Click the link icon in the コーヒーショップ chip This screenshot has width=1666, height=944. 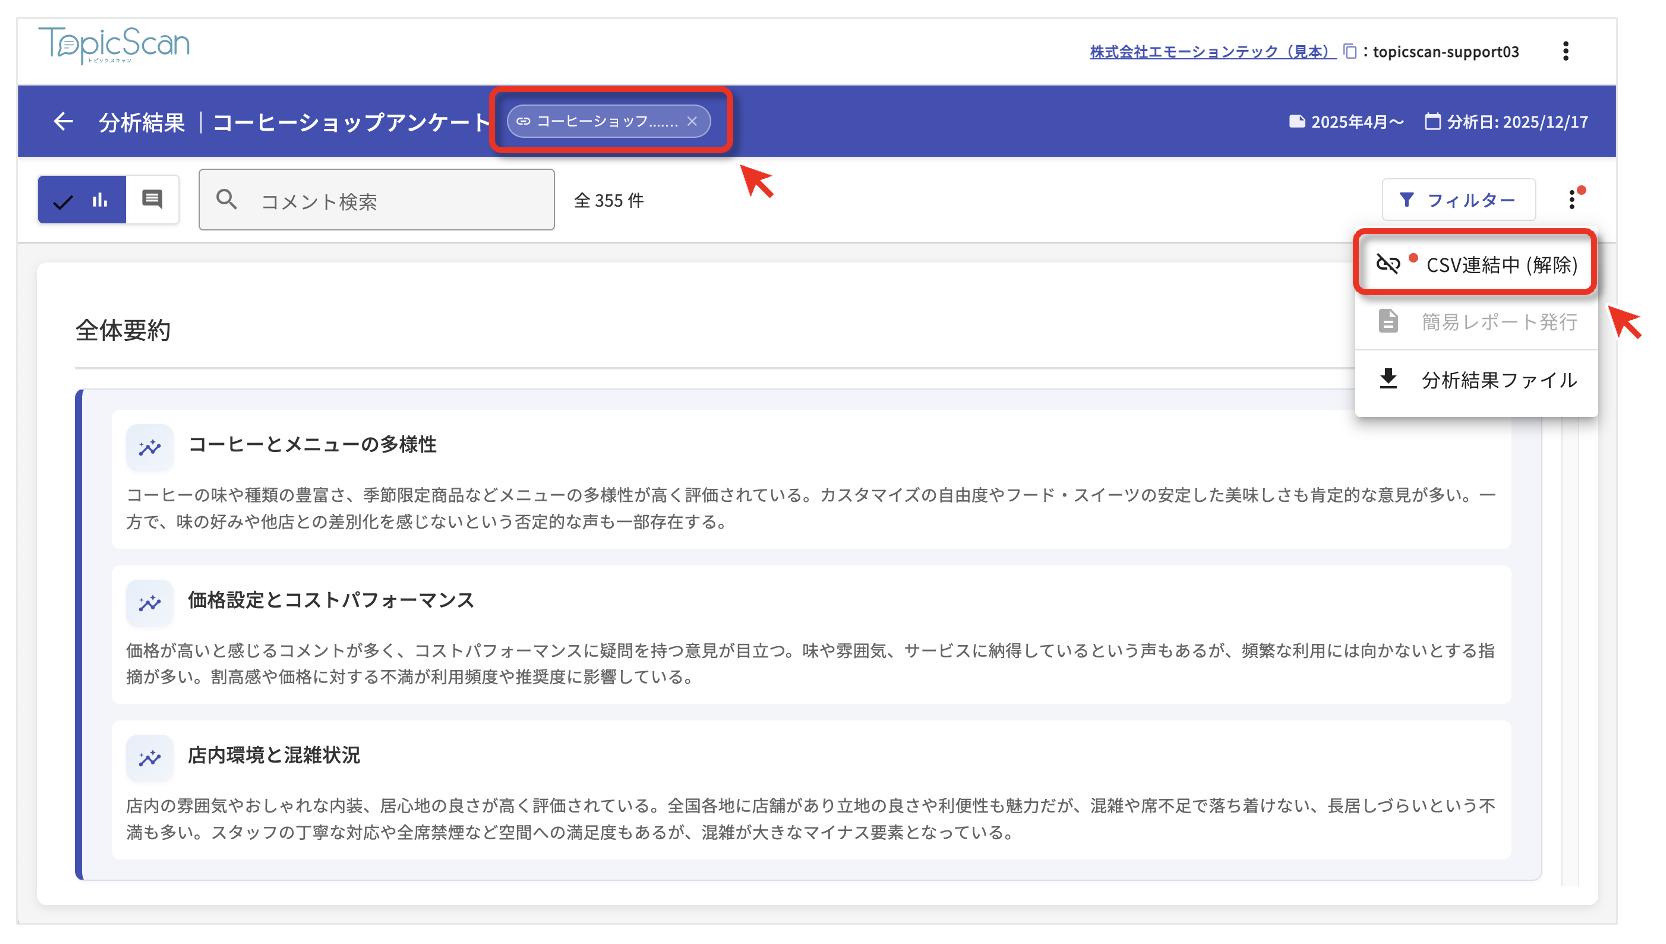pyautogui.click(x=523, y=121)
